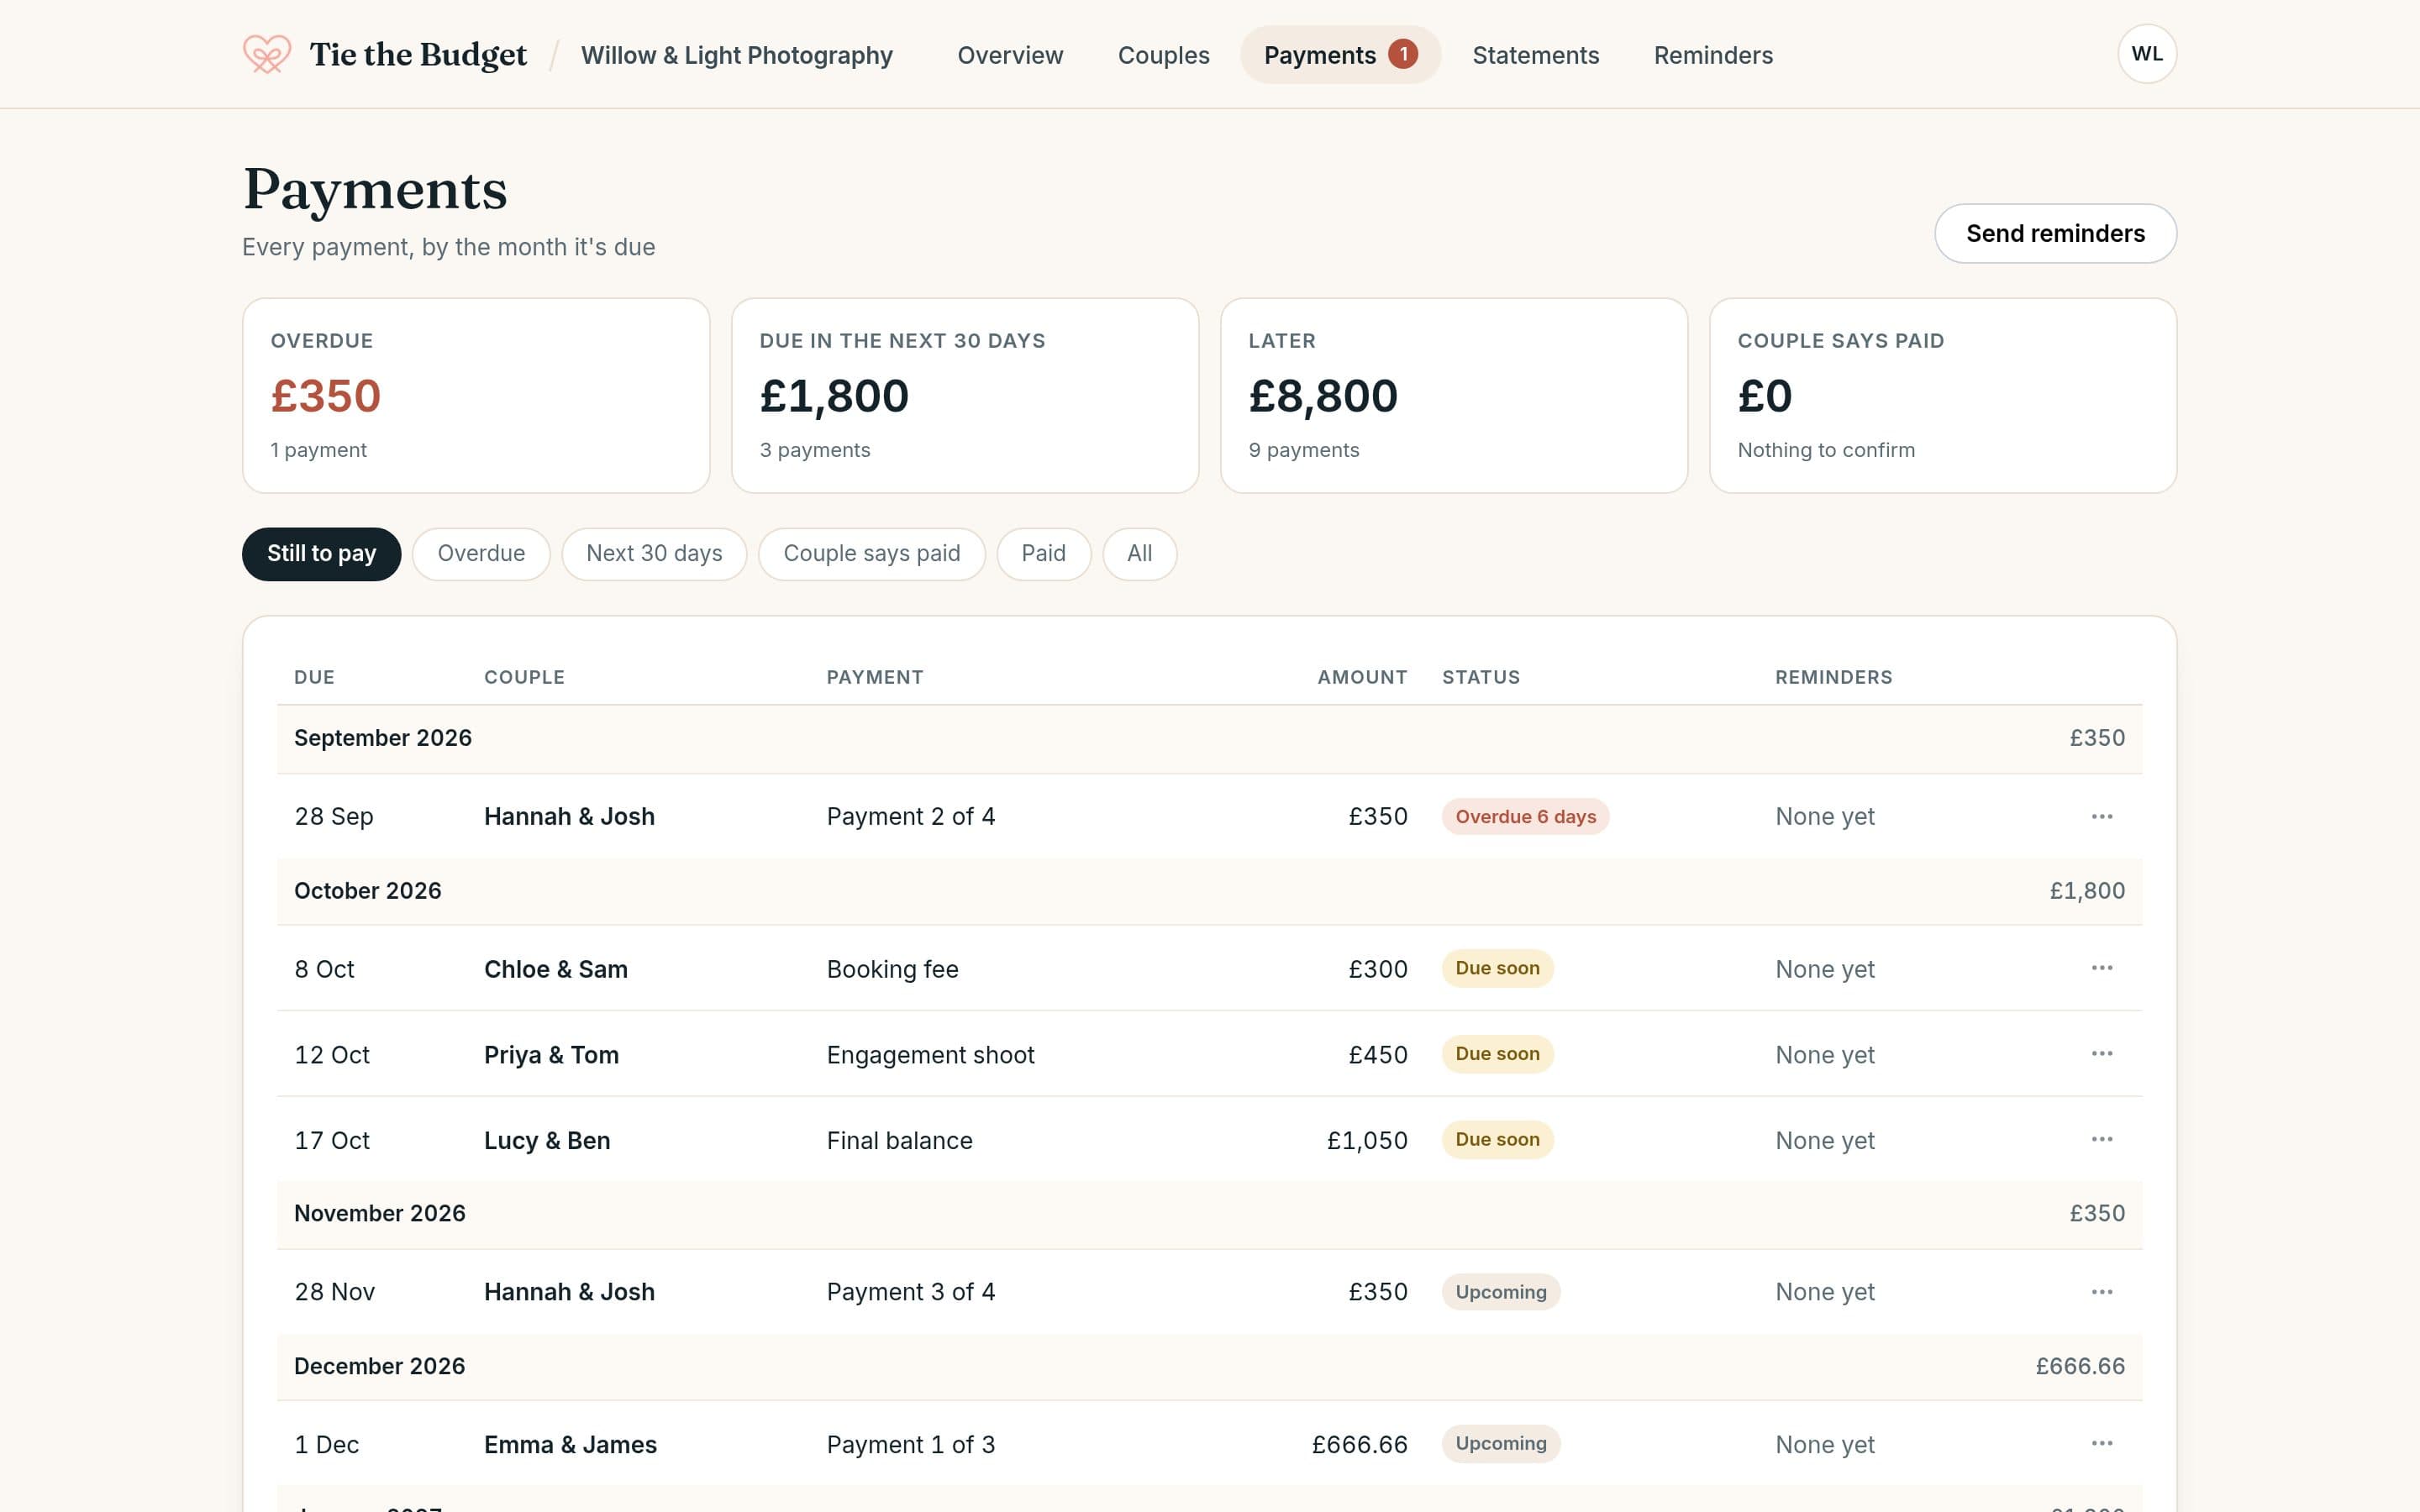Open row menu for Chloe & Sam booking fee

(x=2102, y=968)
